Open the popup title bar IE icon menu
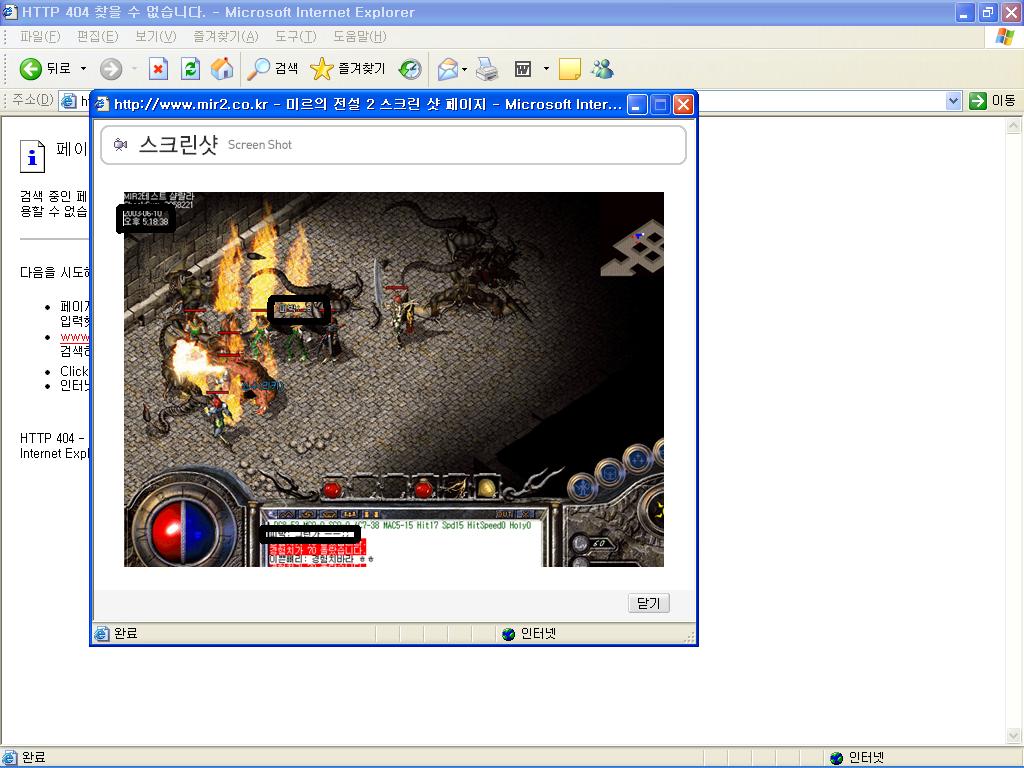This screenshot has height=768, width=1024. coord(103,104)
